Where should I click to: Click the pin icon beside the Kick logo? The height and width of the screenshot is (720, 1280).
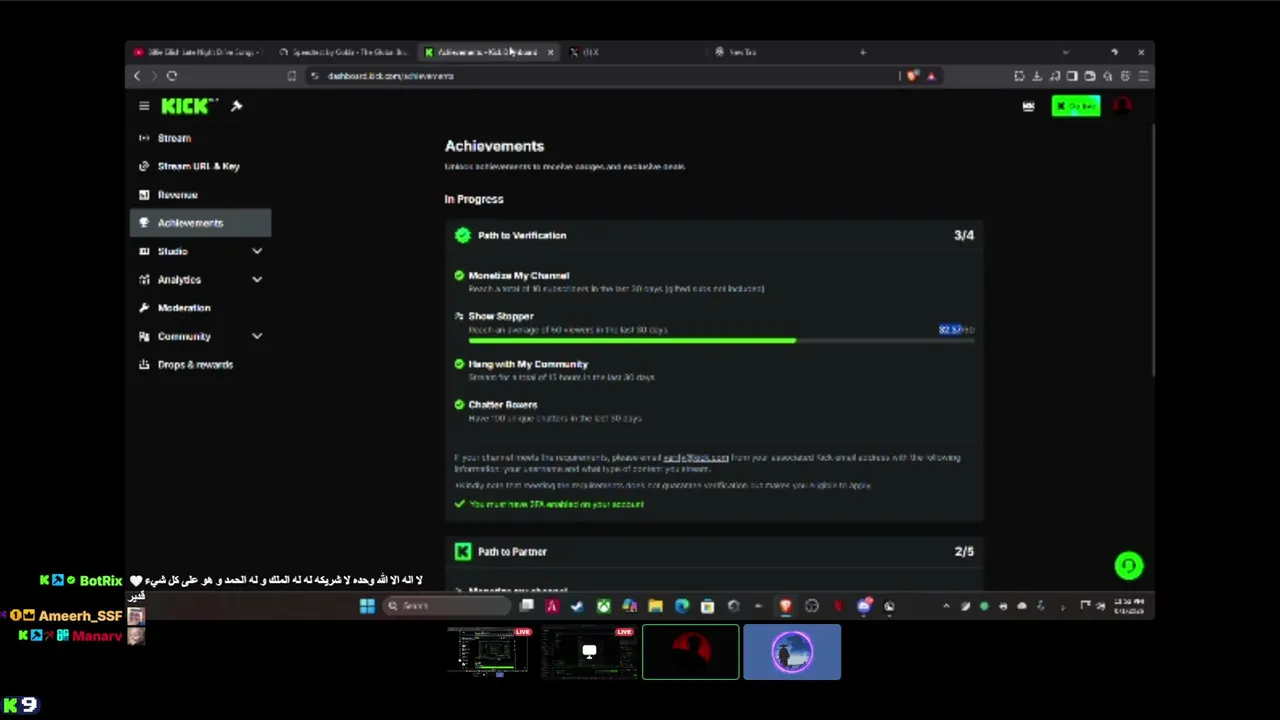(x=237, y=106)
